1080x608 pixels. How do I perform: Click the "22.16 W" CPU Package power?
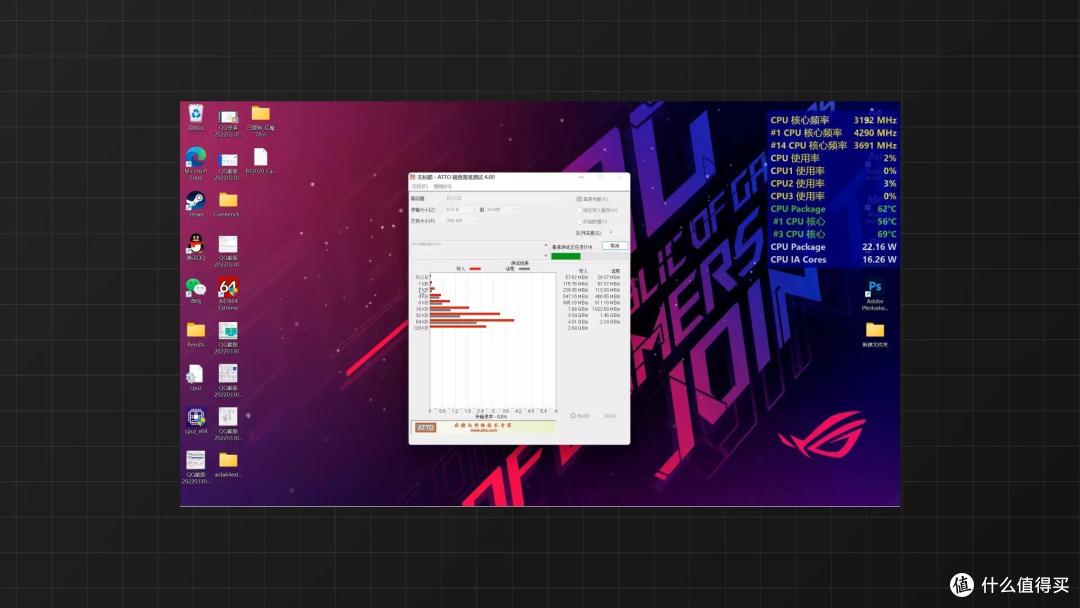879,247
